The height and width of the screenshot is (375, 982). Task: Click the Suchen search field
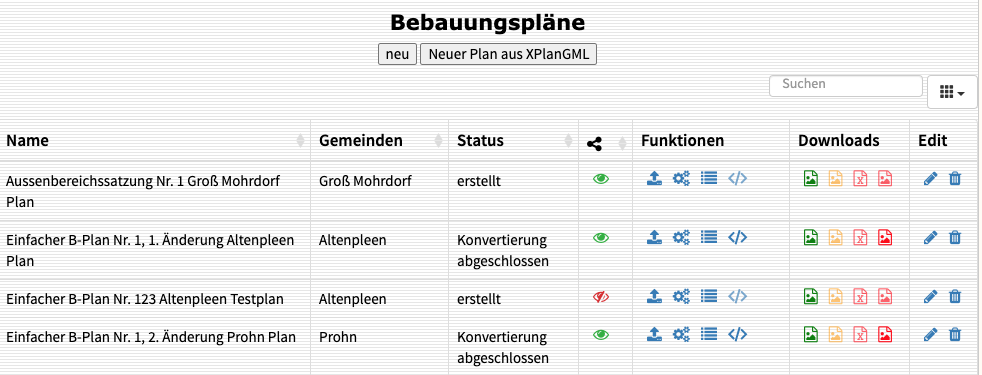(x=845, y=86)
